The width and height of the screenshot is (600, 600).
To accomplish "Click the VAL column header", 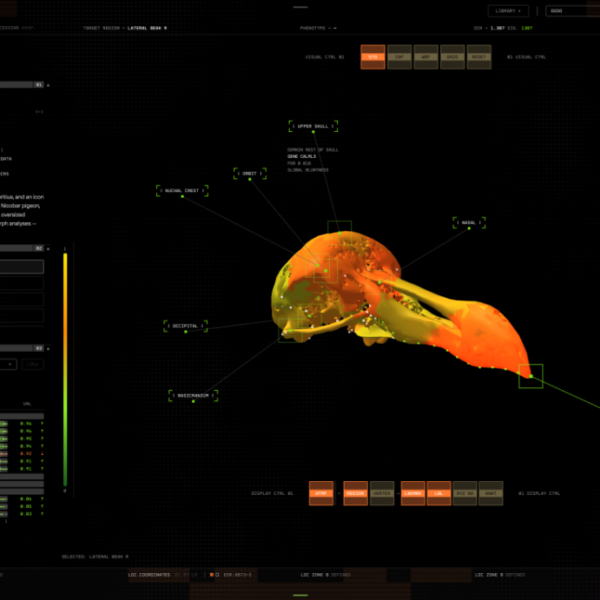I will click(x=27, y=404).
